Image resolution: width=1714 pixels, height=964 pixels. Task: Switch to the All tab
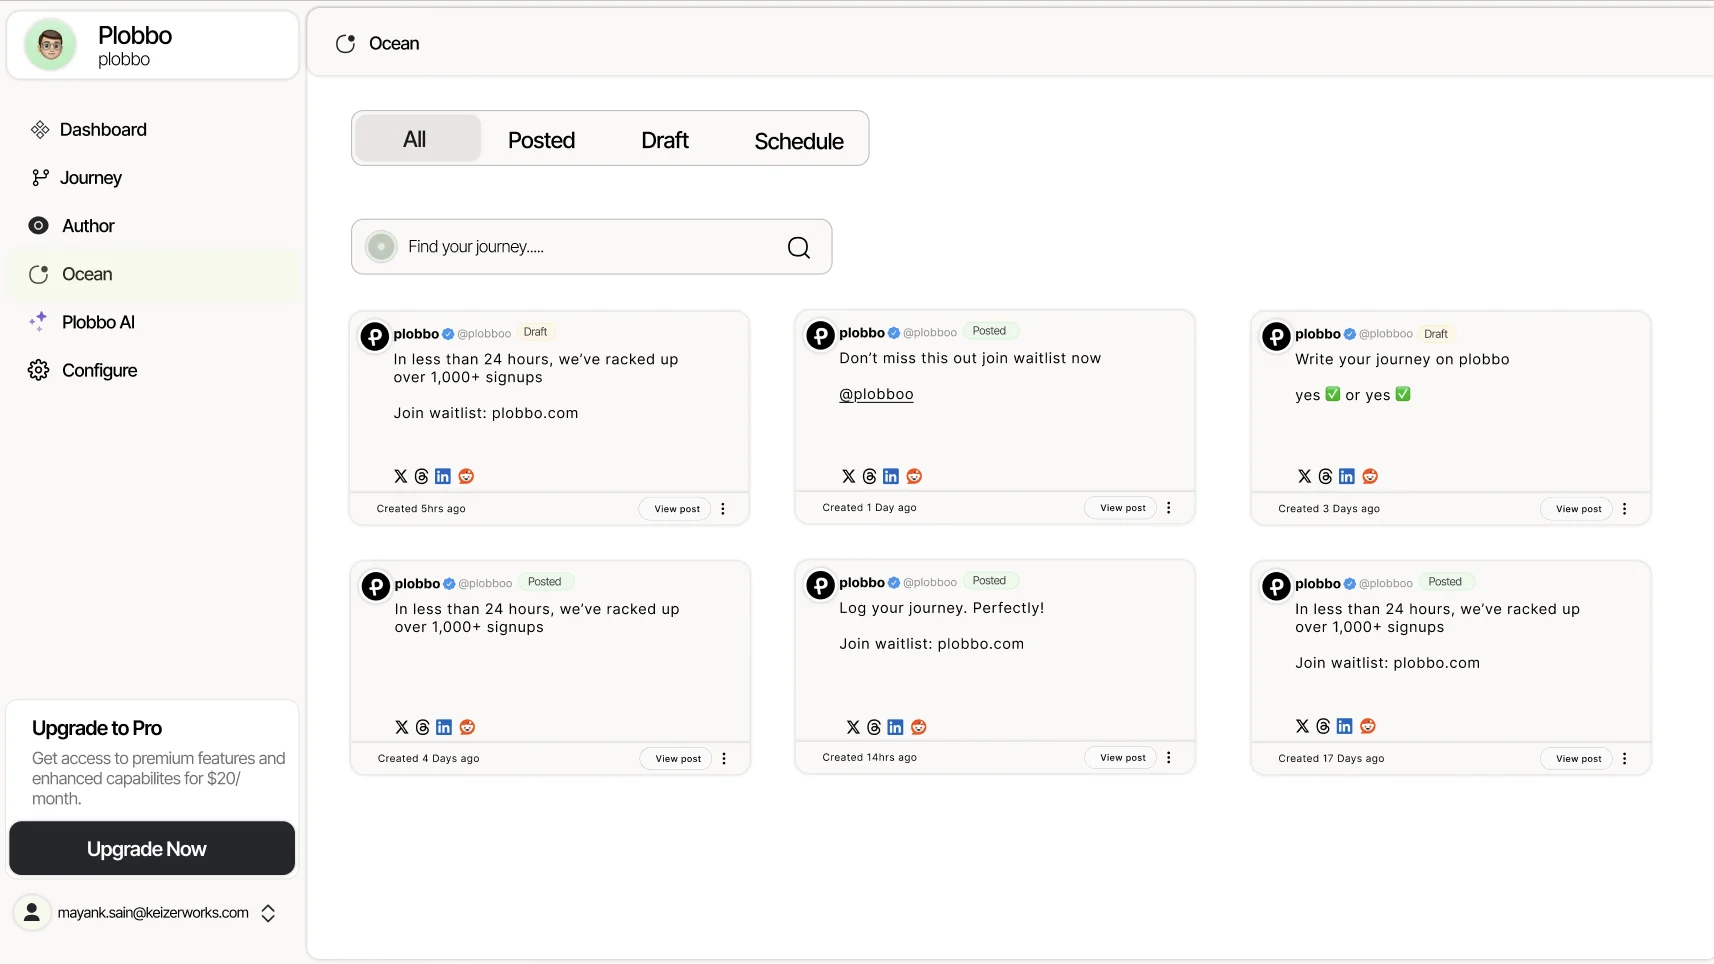(417, 139)
